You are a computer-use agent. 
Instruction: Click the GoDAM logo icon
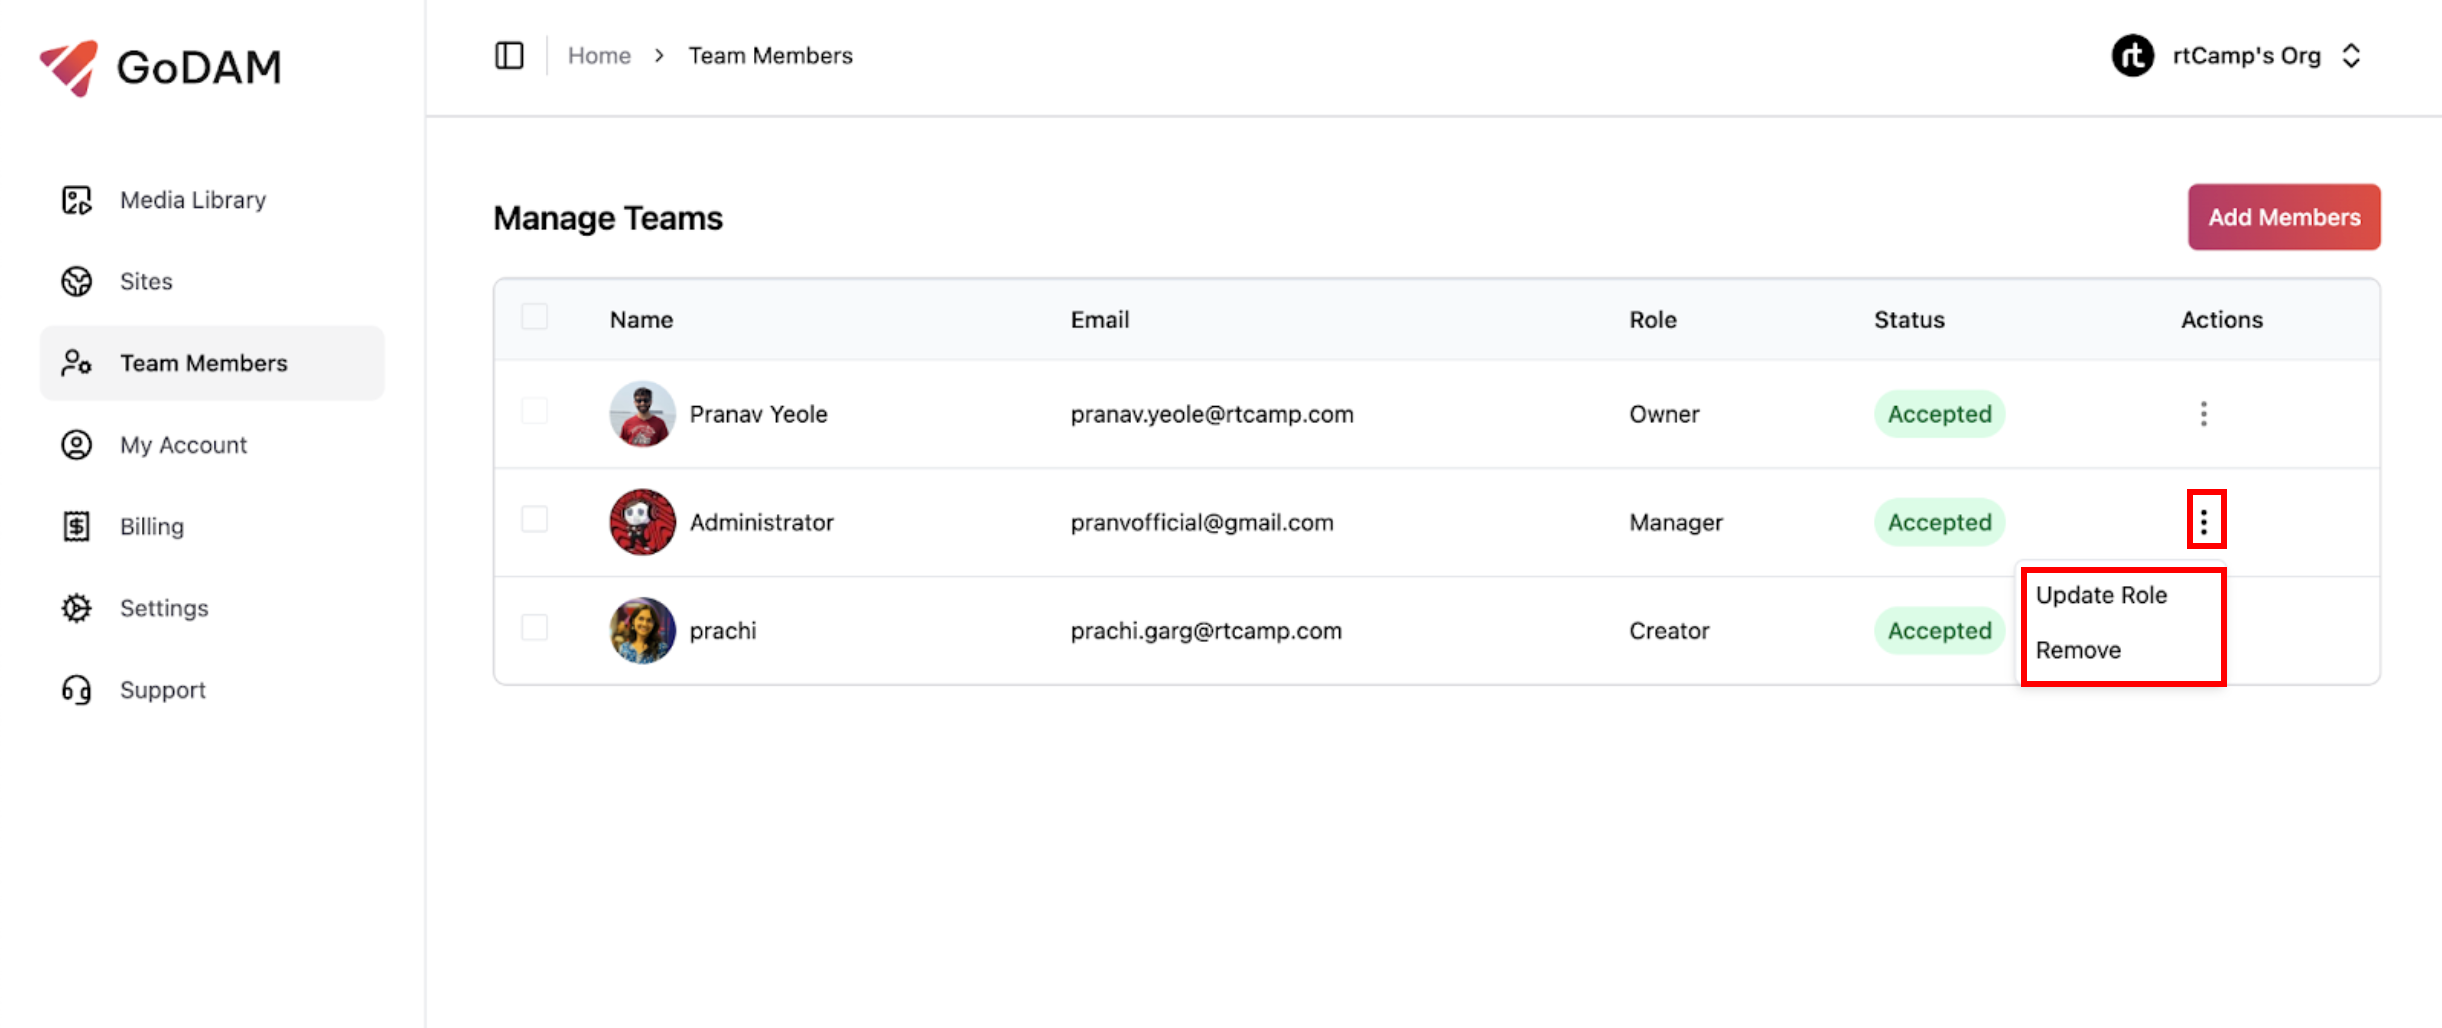click(x=69, y=67)
